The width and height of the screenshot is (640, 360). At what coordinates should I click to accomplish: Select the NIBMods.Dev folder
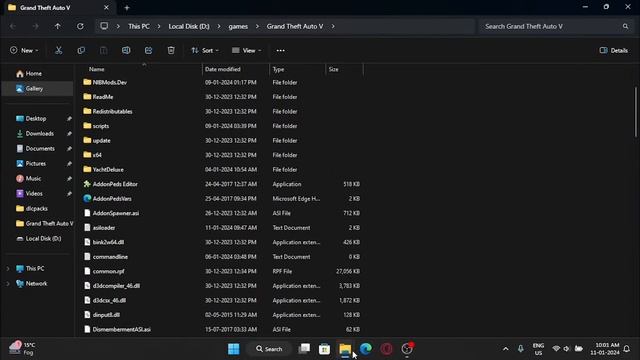110,82
